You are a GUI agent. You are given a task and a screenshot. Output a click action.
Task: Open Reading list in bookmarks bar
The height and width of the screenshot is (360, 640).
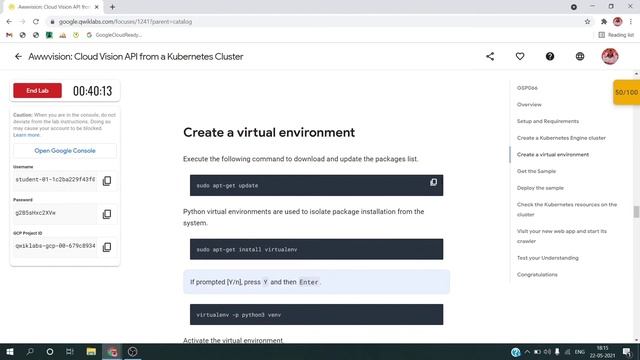coord(616,35)
